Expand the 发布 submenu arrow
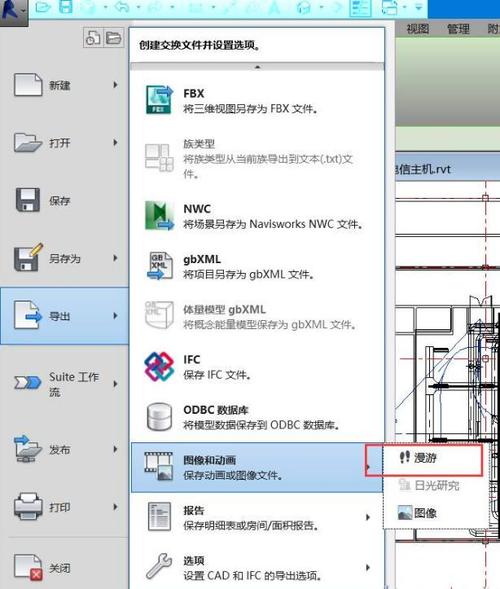Viewport: 500px width, 589px height. [115, 449]
